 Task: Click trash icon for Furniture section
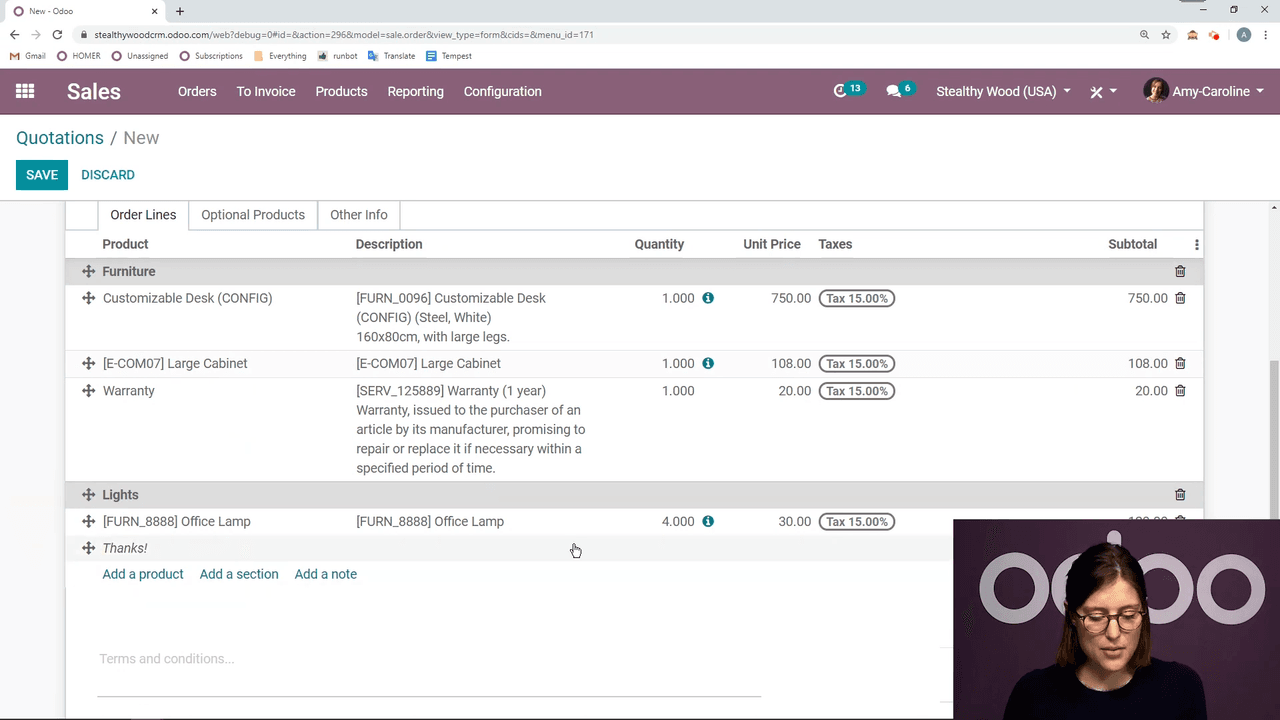(1180, 272)
